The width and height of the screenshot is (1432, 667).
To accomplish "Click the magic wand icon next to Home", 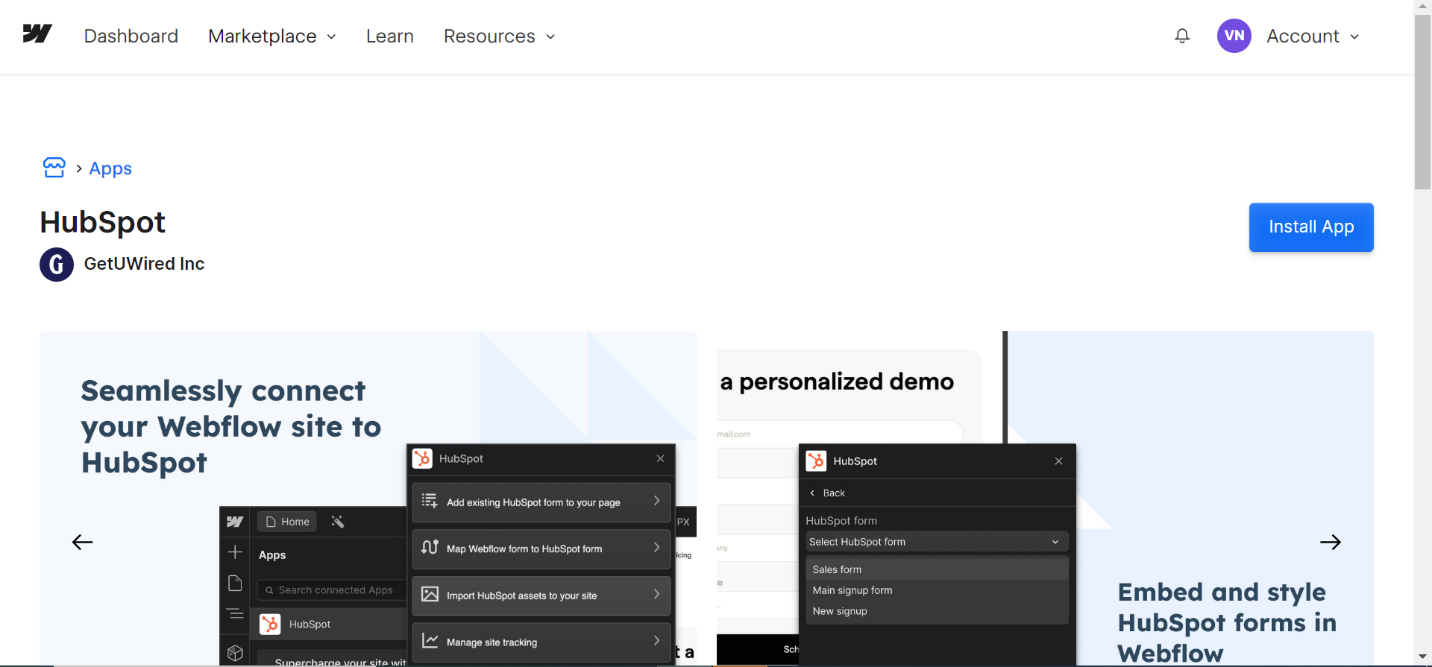I will click(x=338, y=521).
